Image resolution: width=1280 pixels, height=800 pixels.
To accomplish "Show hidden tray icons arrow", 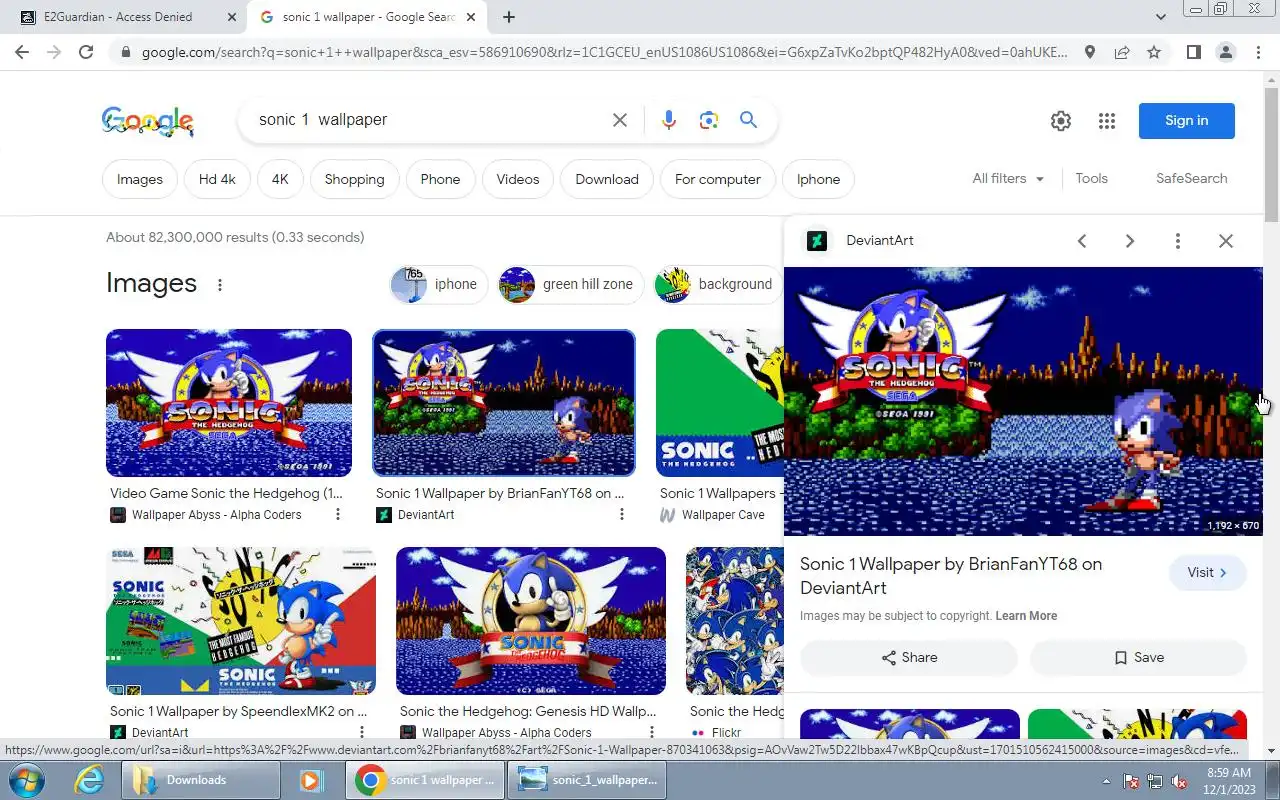I will (x=1106, y=781).
